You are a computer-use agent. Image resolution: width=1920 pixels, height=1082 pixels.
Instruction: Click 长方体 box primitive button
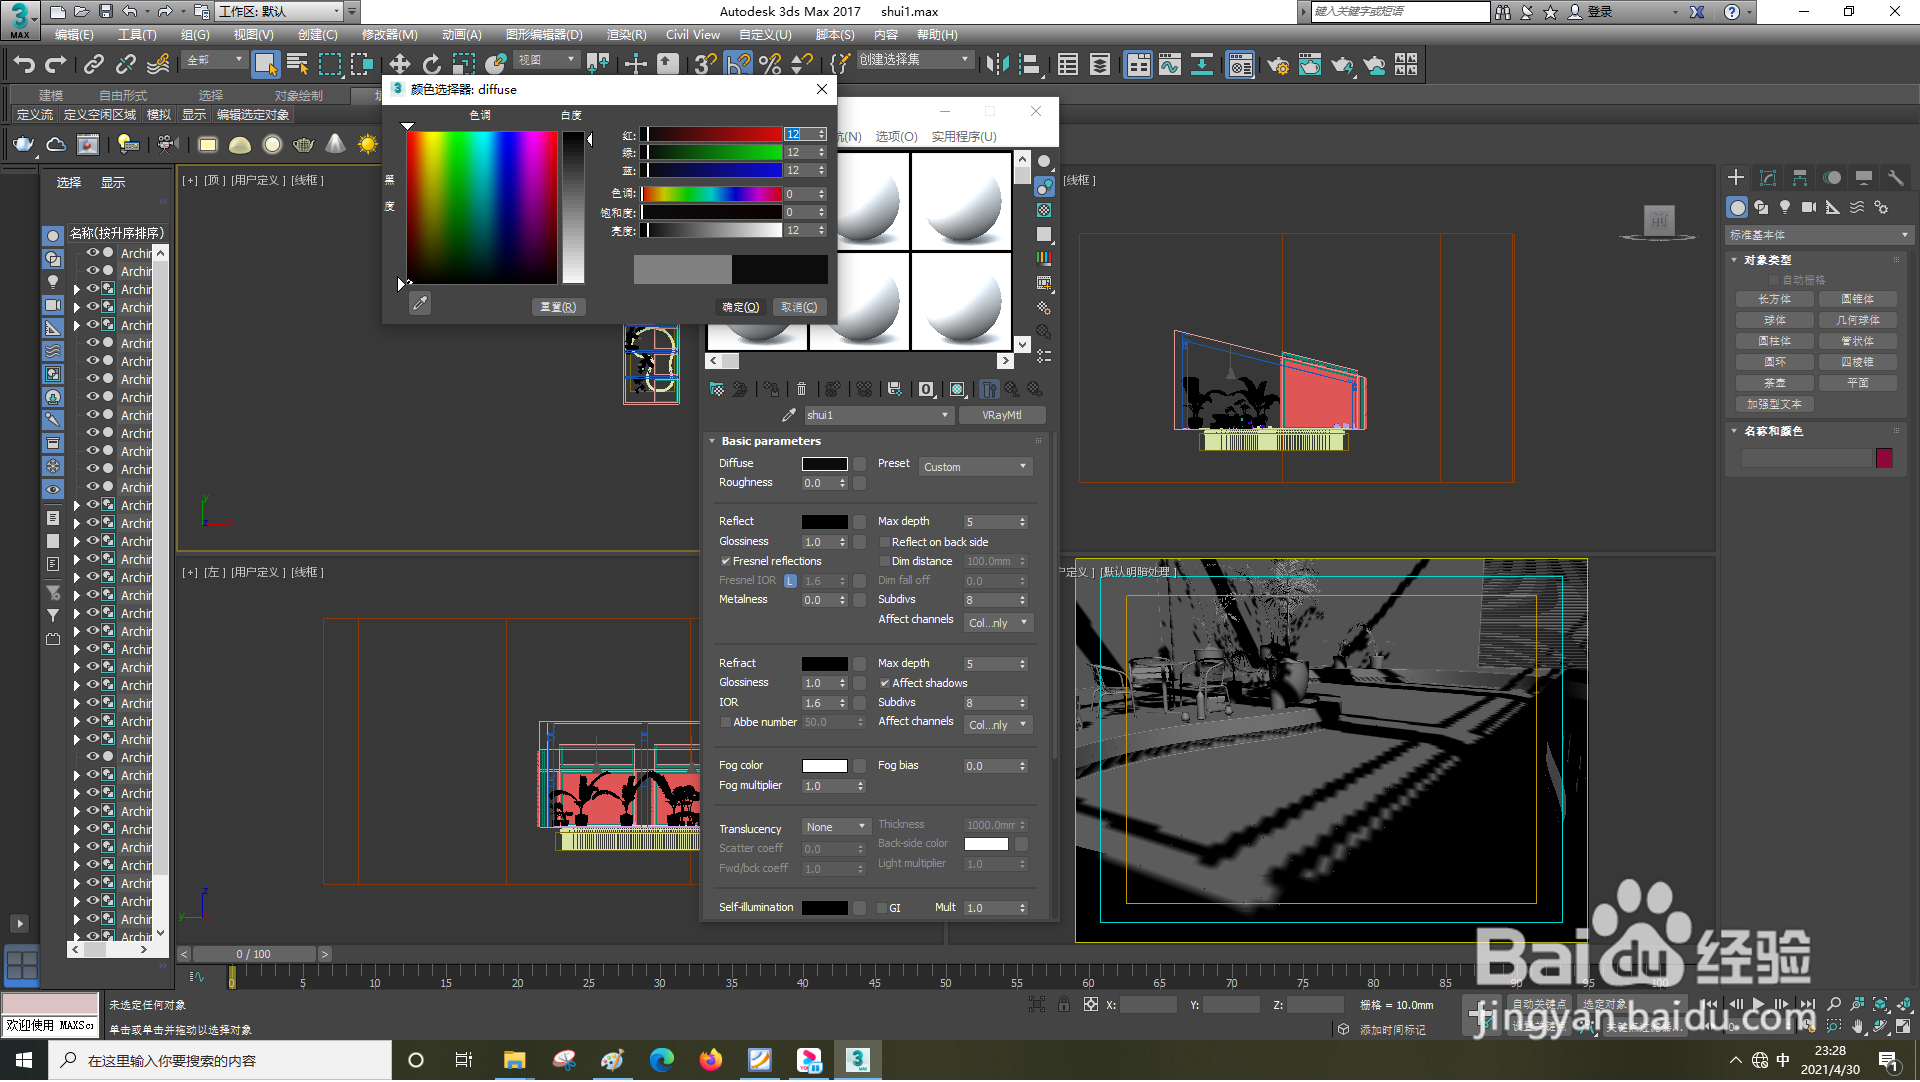(x=1775, y=299)
